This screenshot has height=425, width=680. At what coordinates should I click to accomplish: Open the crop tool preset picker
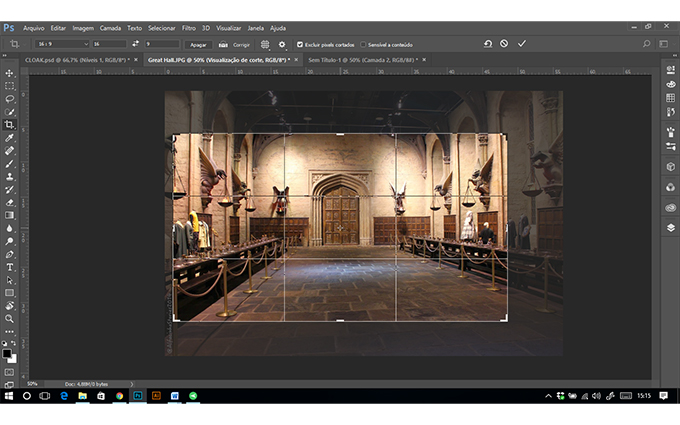[16, 44]
